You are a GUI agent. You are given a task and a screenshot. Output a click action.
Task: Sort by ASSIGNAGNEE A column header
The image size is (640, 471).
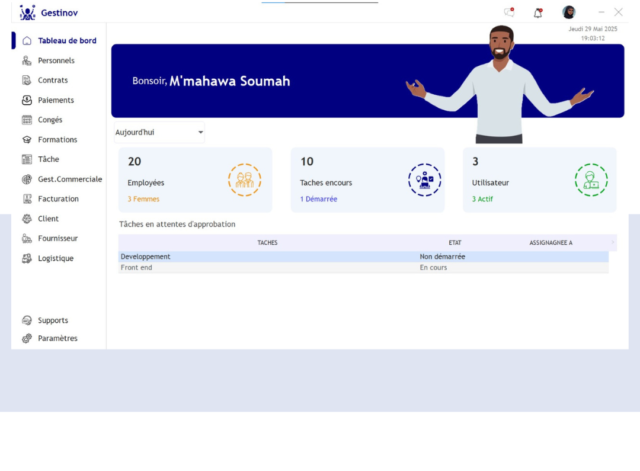[x=551, y=242]
